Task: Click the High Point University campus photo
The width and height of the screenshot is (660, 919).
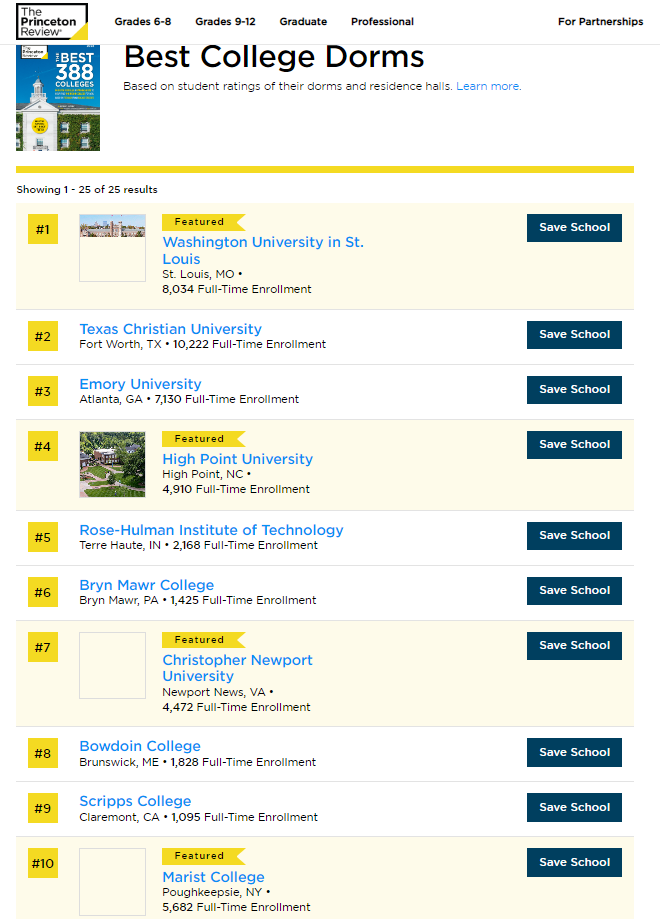Action: click(113, 465)
